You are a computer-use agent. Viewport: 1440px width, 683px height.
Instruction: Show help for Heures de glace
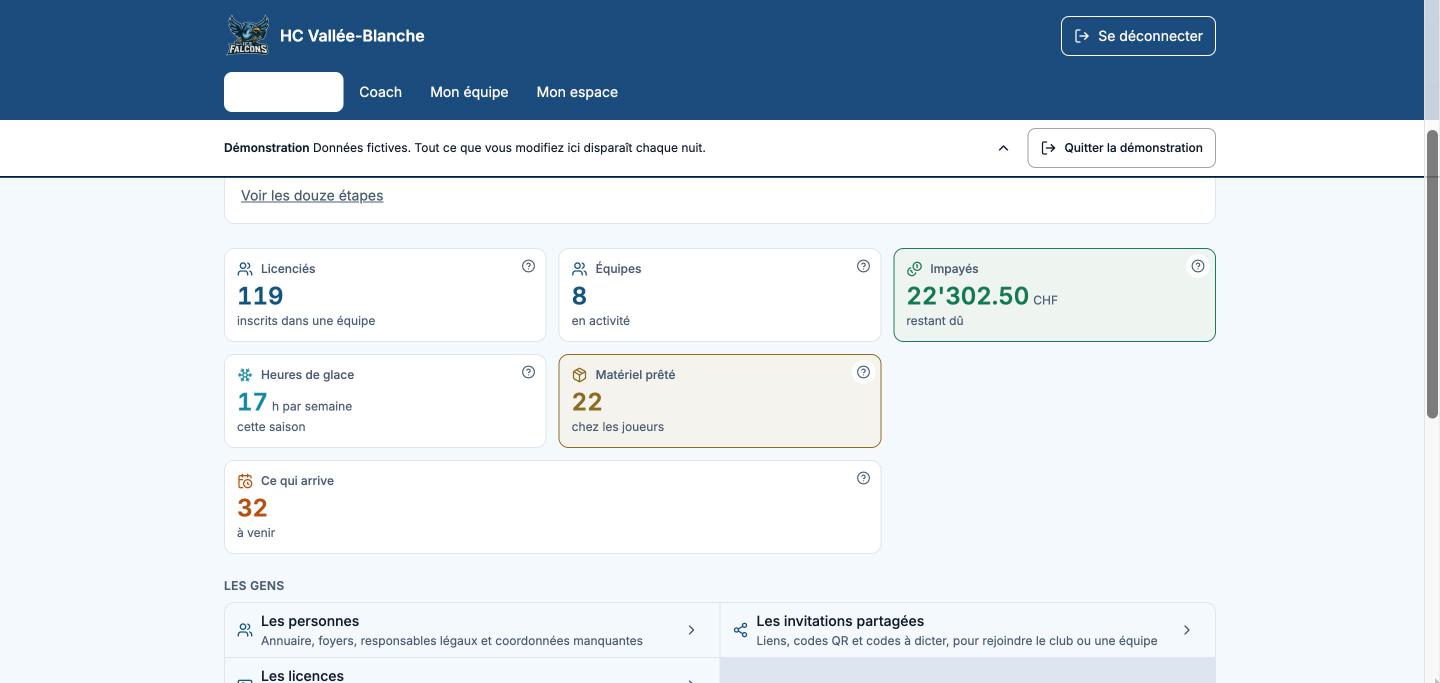pos(528,372)
